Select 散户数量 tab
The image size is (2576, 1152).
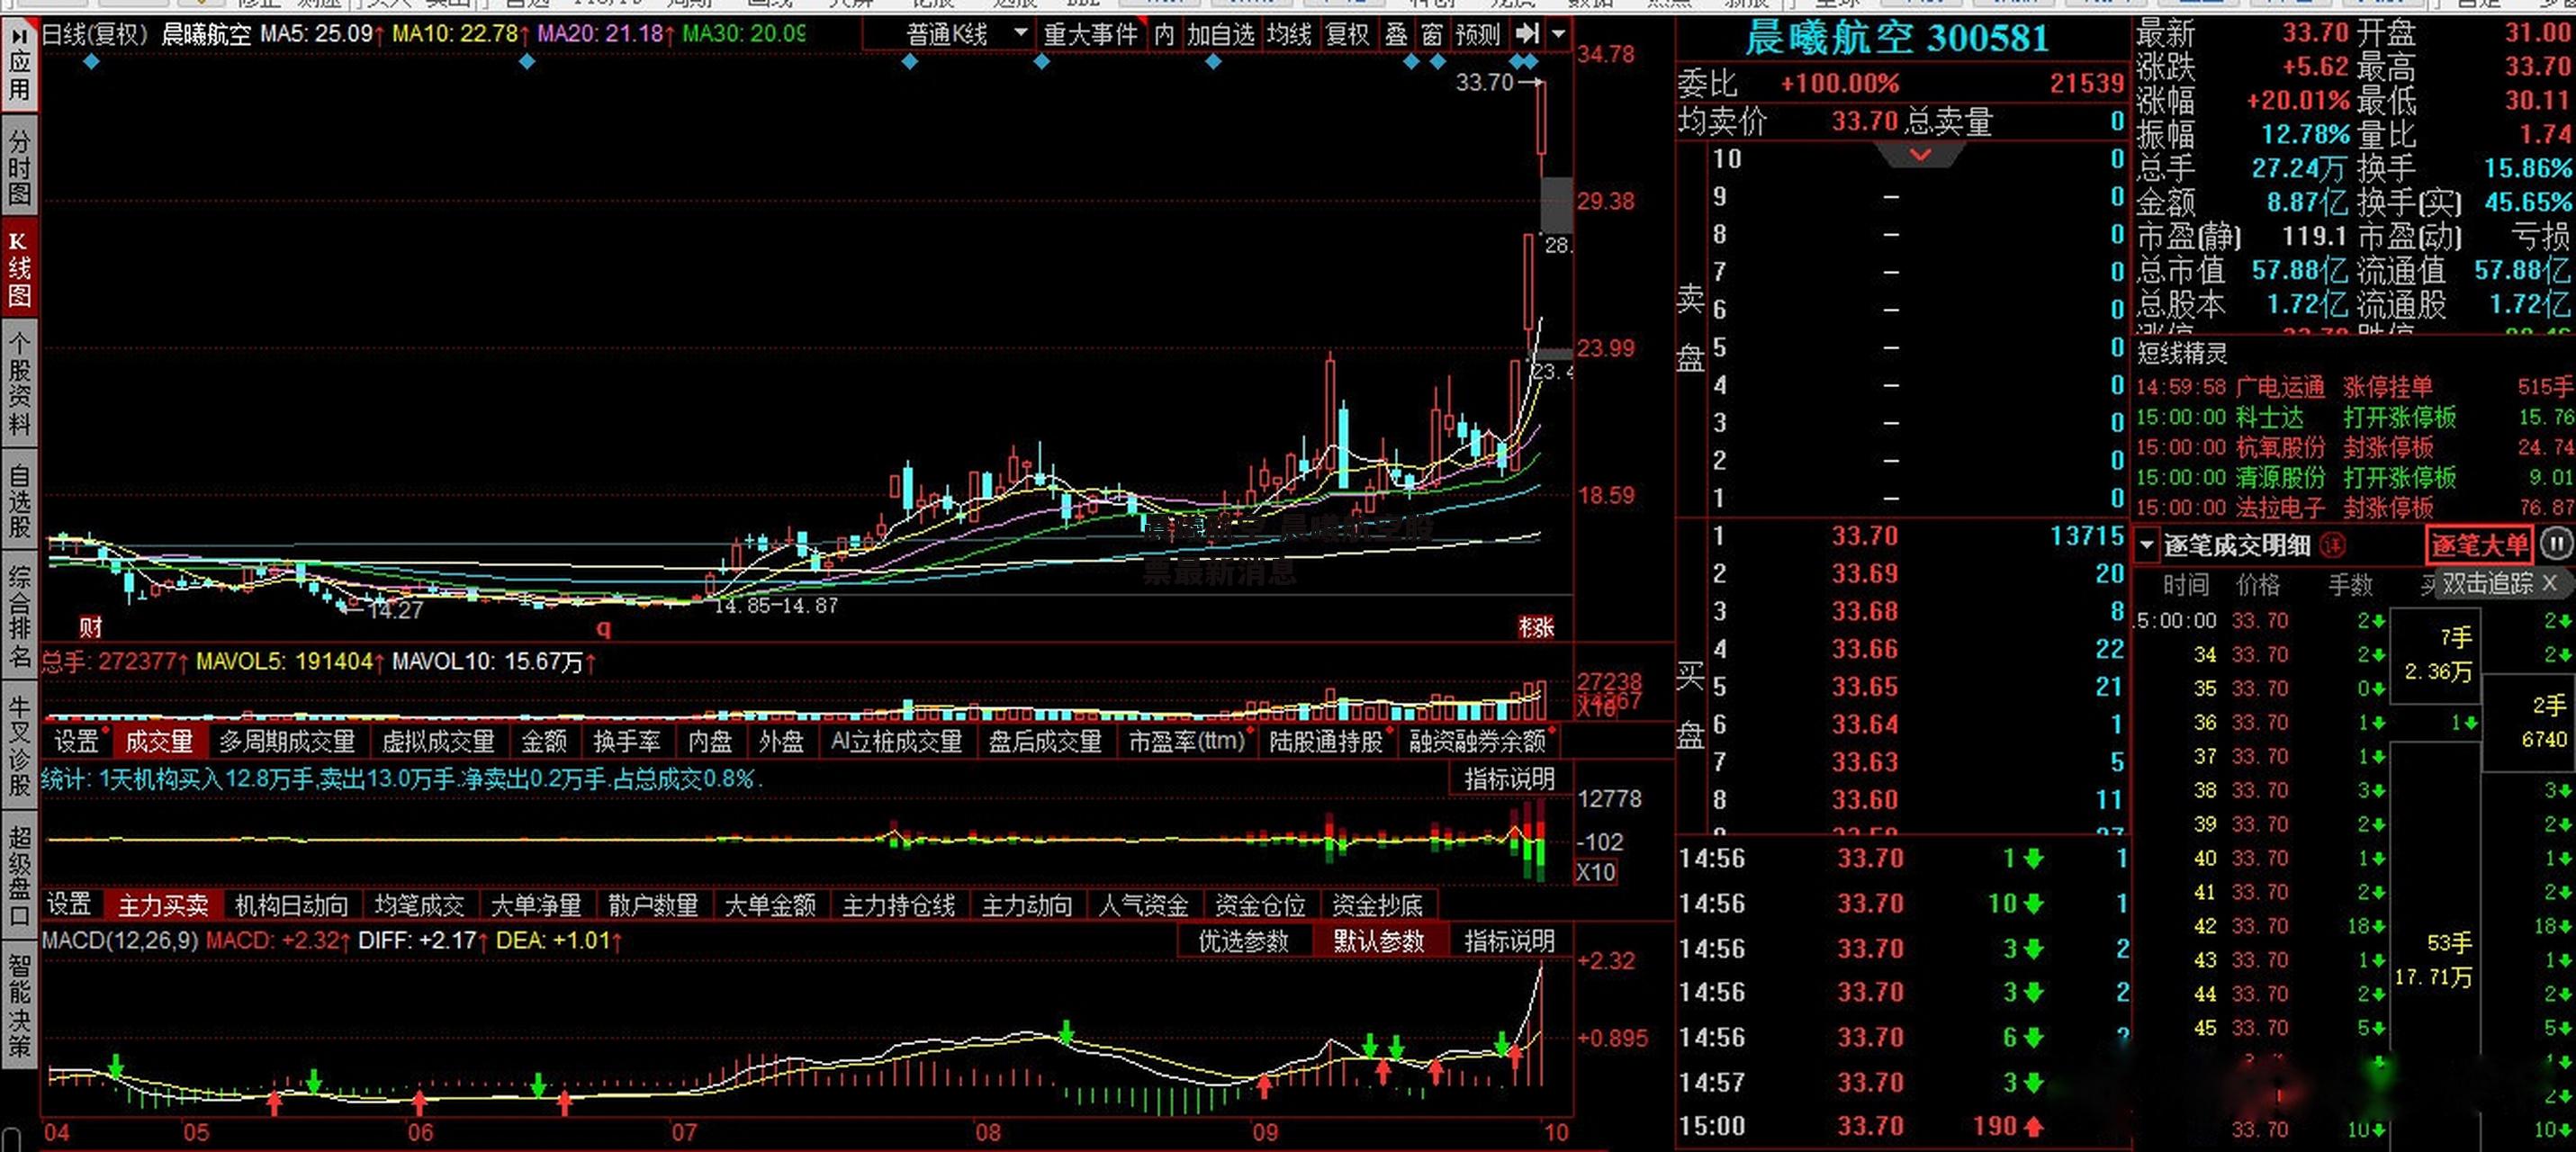653,905
